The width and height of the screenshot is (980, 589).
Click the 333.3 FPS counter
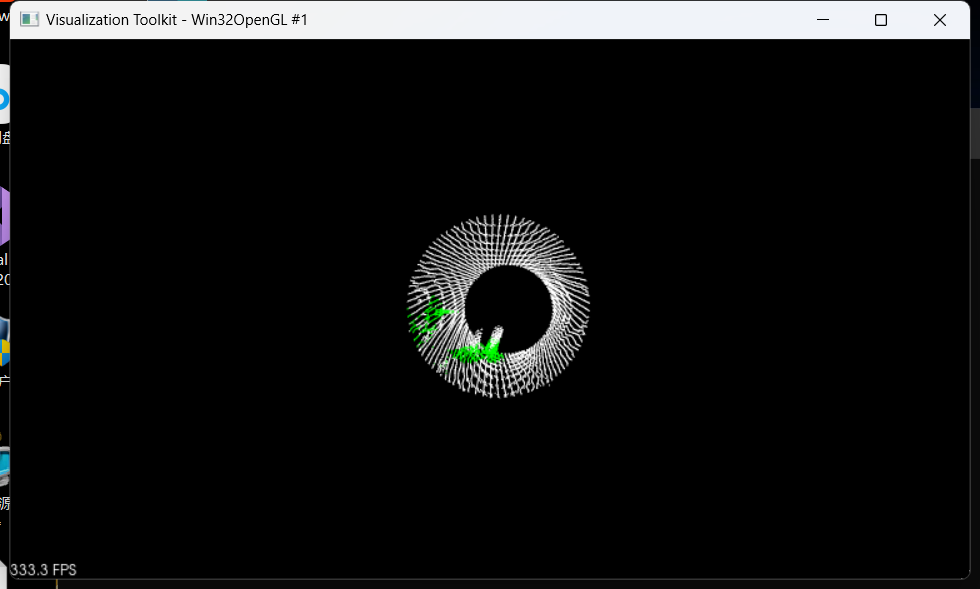click(x=44, y=570)
